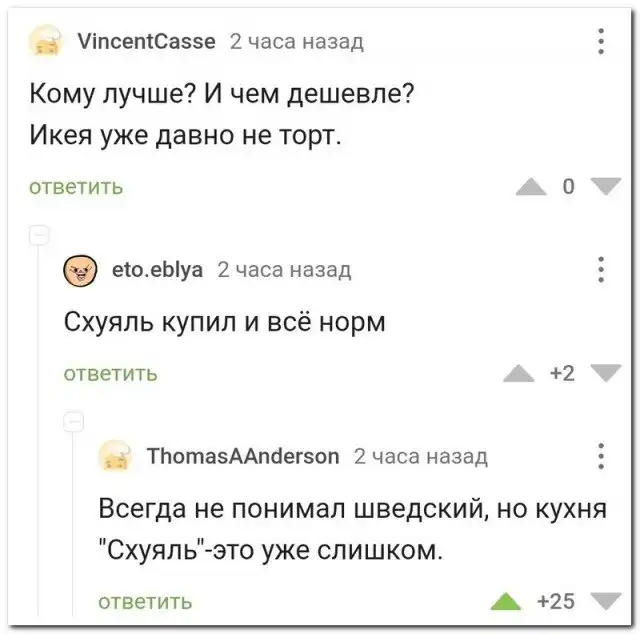Upvote ThomasAAnderson's comment
This screenshot has height=634, width=640.
pyautogui.click(x=505, y=601)
